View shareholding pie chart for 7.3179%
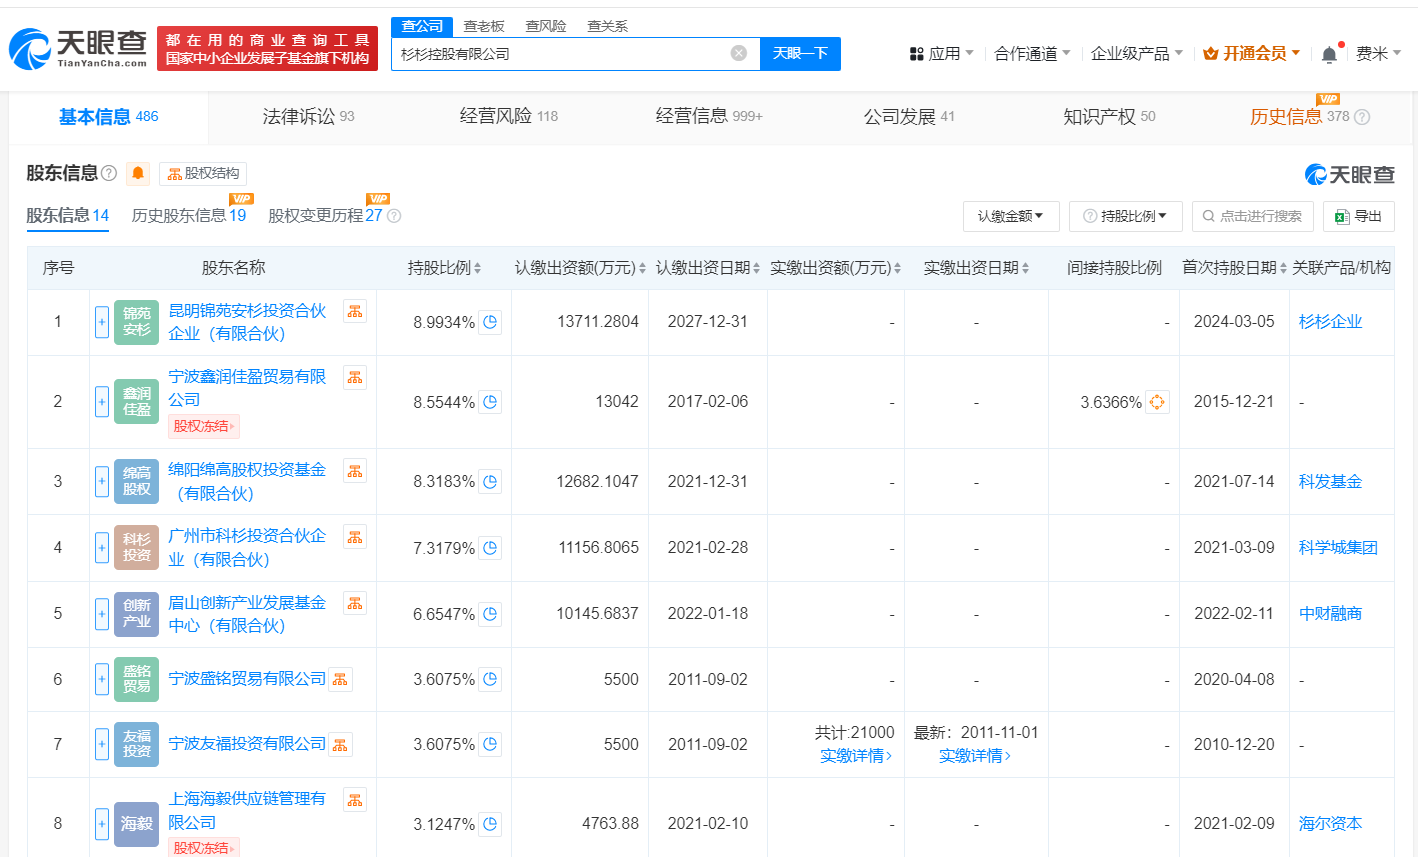The width and height of the screenshot is (1418, 857). pyautogui.click(x=490, y=548)
